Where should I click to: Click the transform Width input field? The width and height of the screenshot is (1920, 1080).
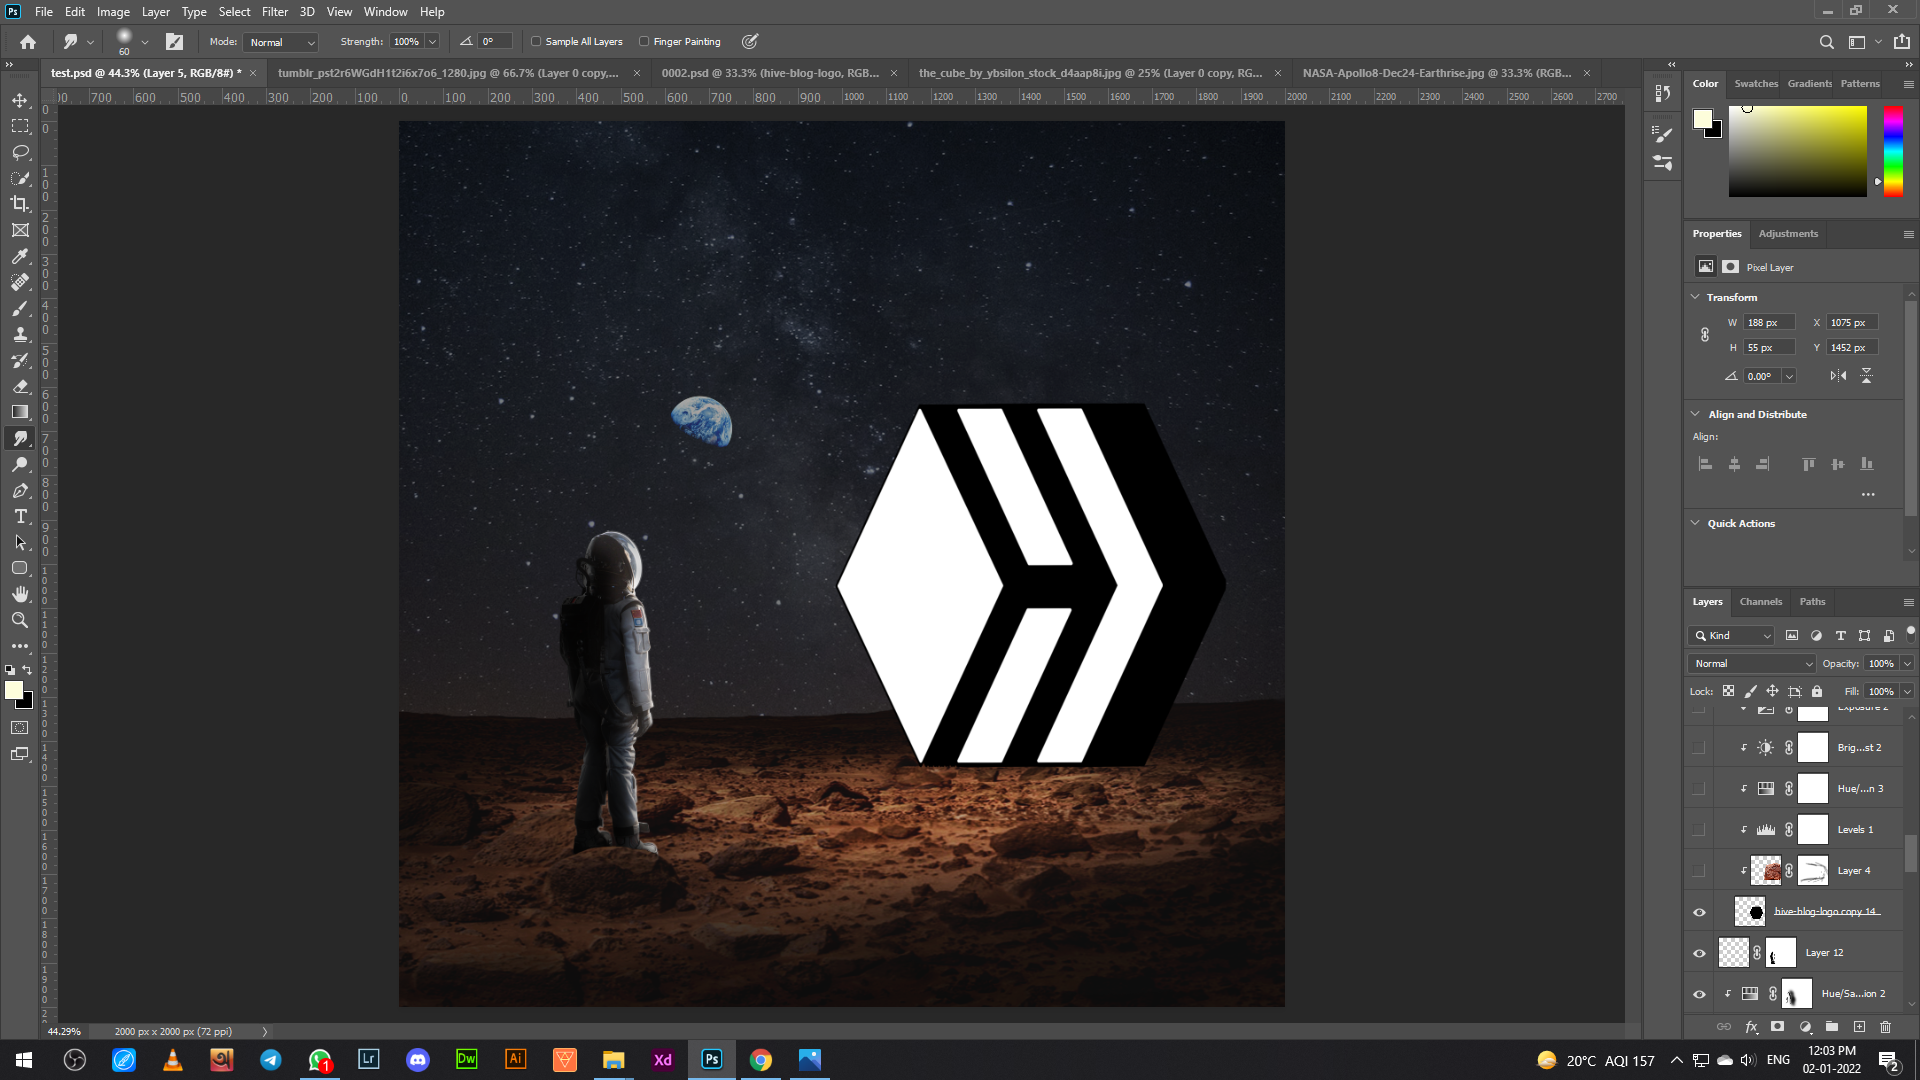(x=1769, y=323)
